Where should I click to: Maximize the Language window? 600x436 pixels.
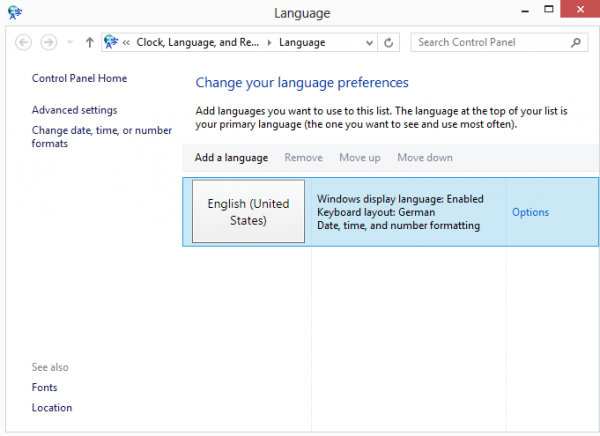549,10
